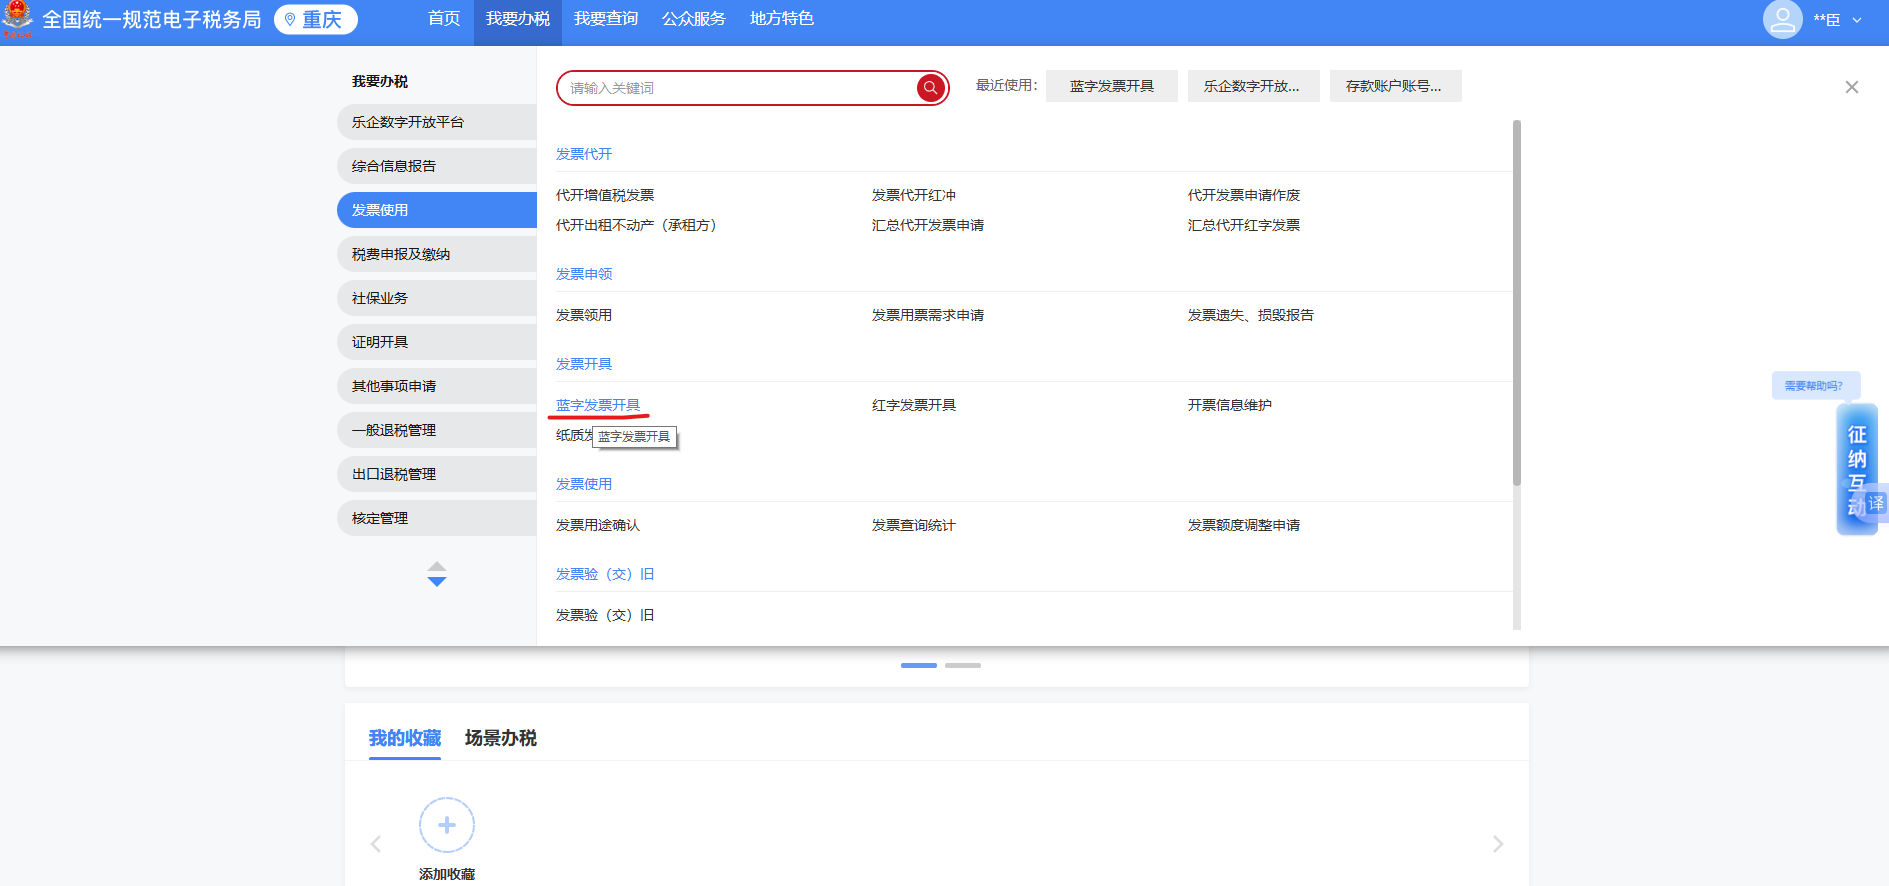Viewport: 1889px width, 886px height.
Task: Open 汇总代开红字发票 link
Action: tap(1244, 225)
